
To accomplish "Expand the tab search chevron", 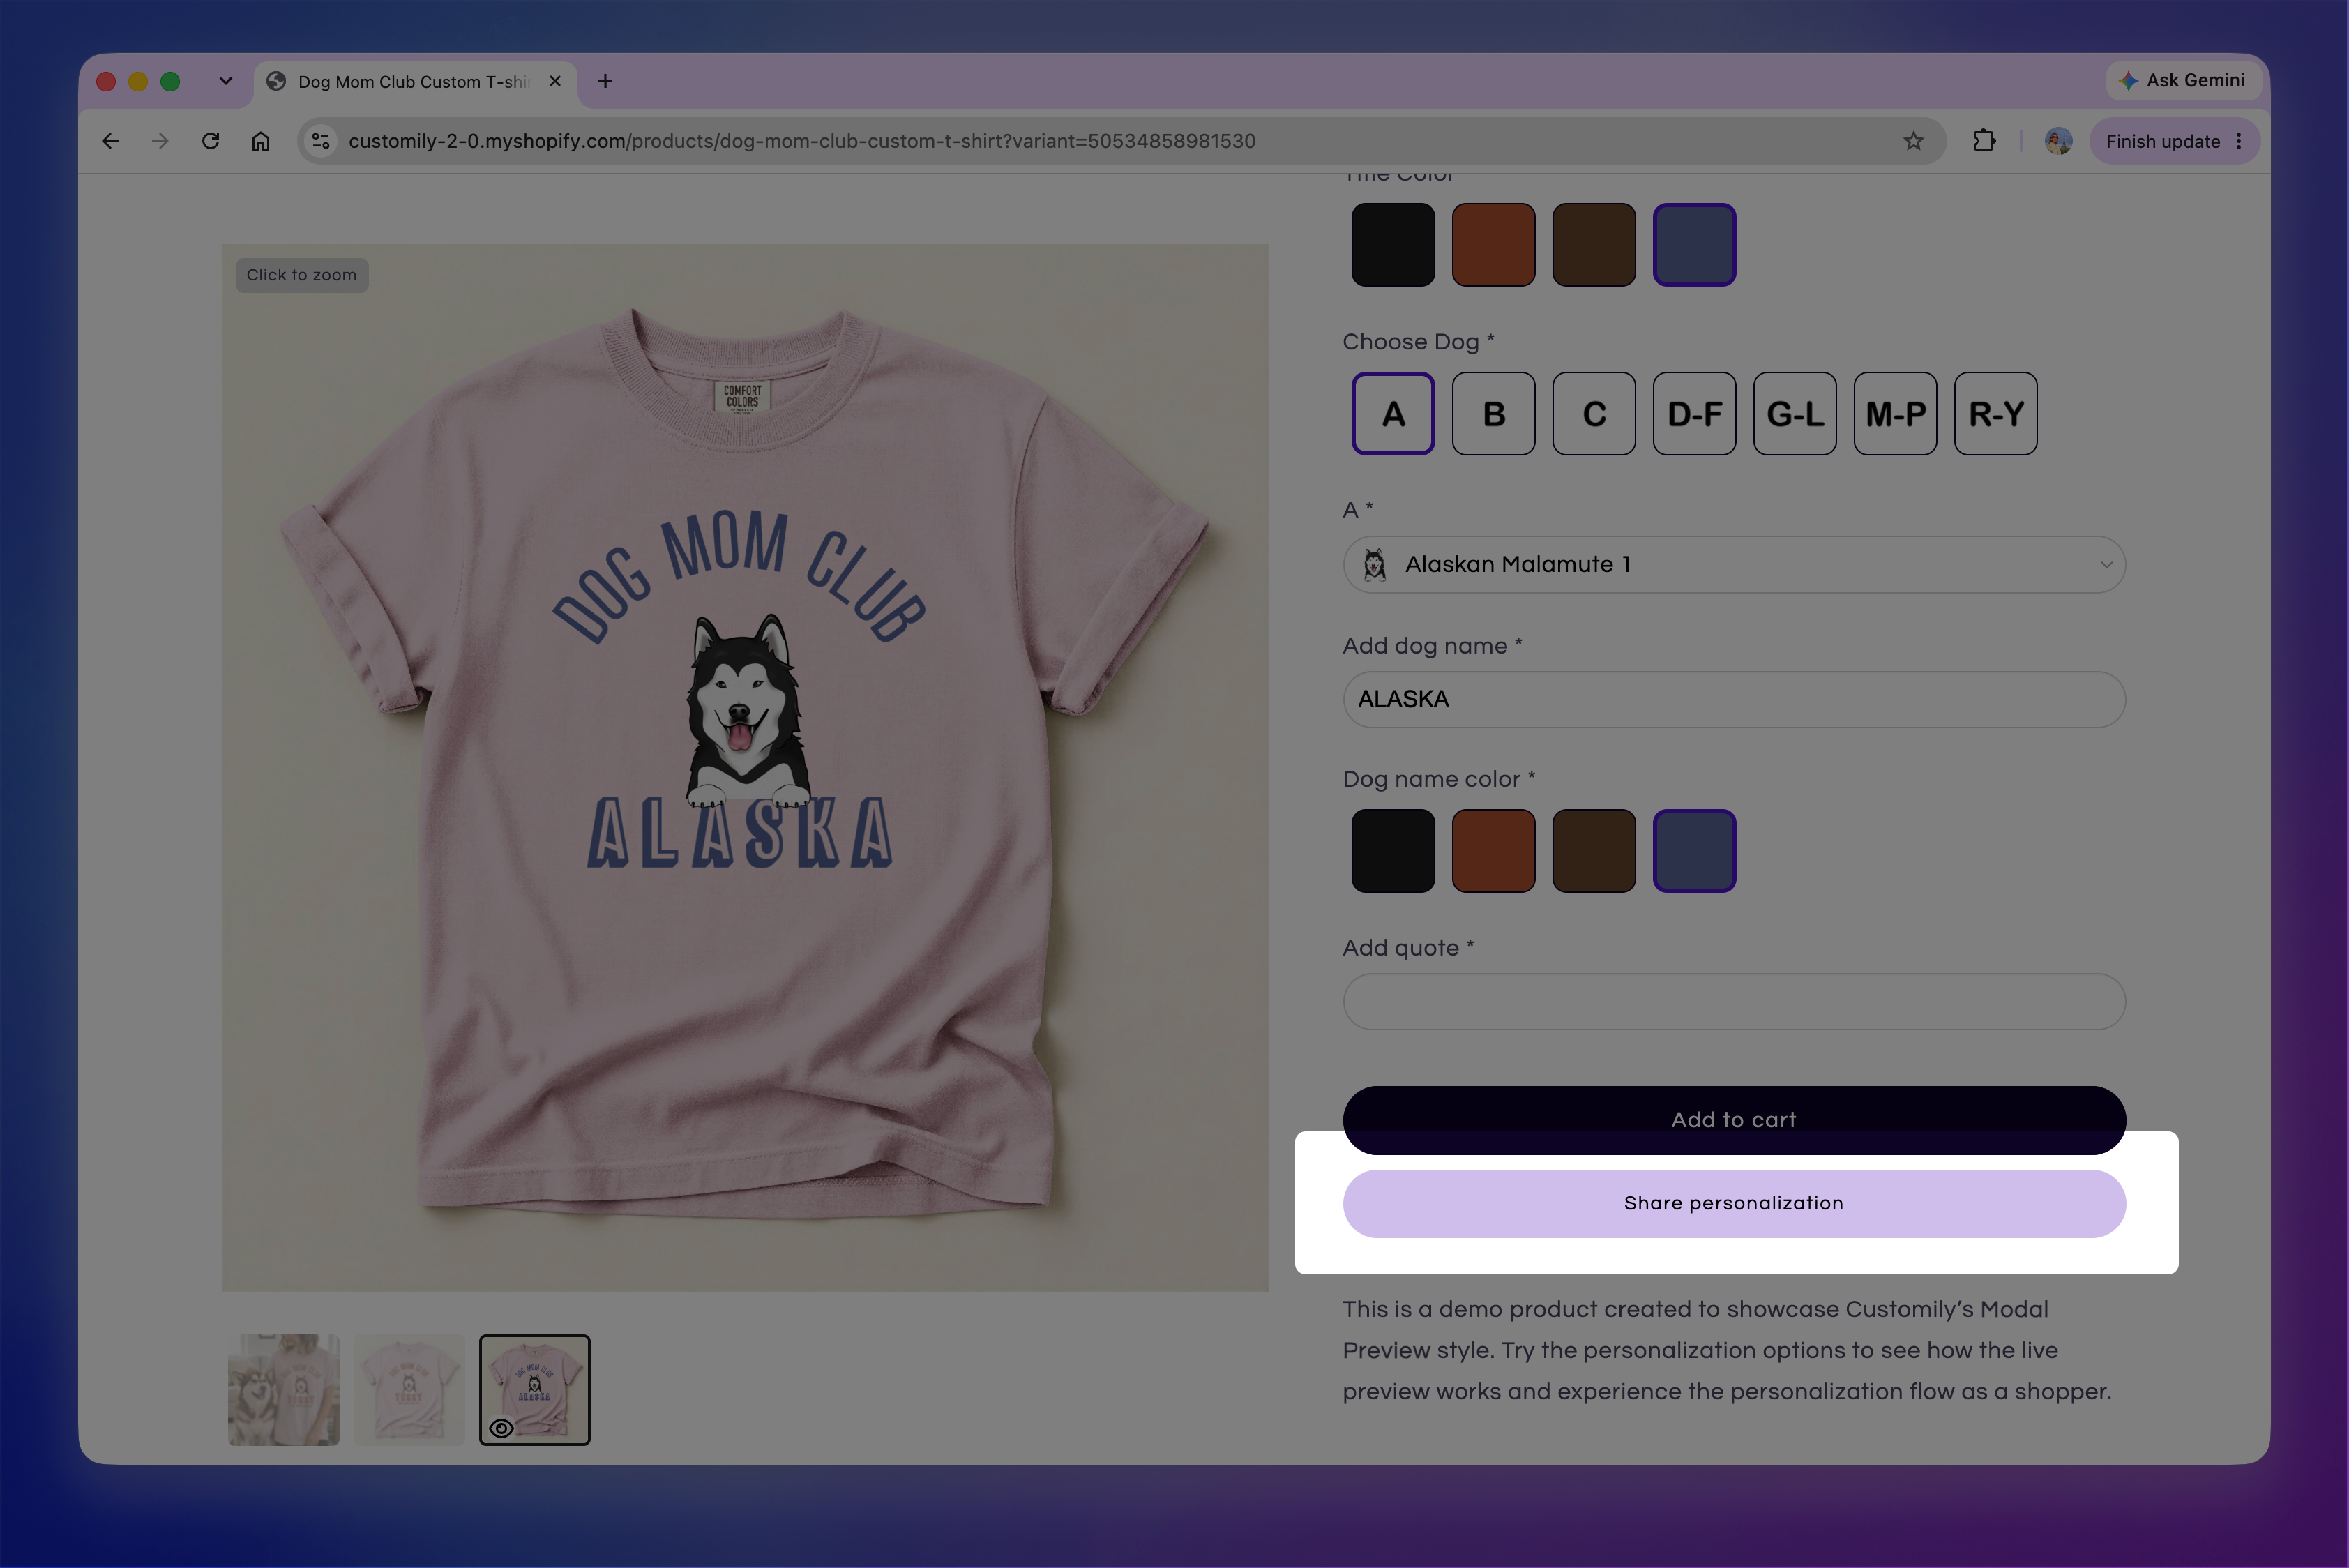I will pyautogui.click(x=226, y=81).
